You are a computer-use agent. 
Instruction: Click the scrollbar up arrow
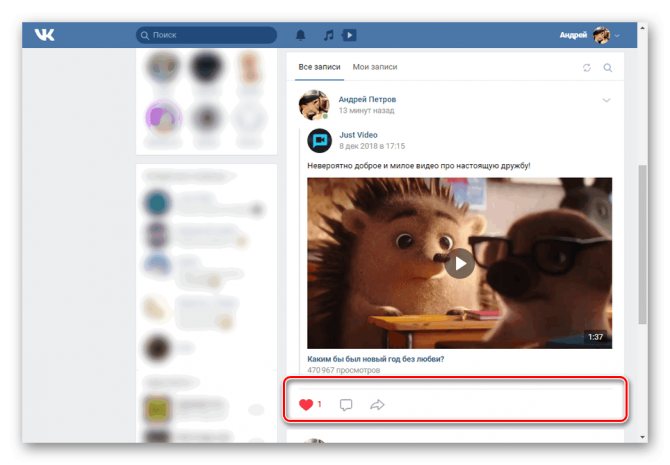click(642, 28)
